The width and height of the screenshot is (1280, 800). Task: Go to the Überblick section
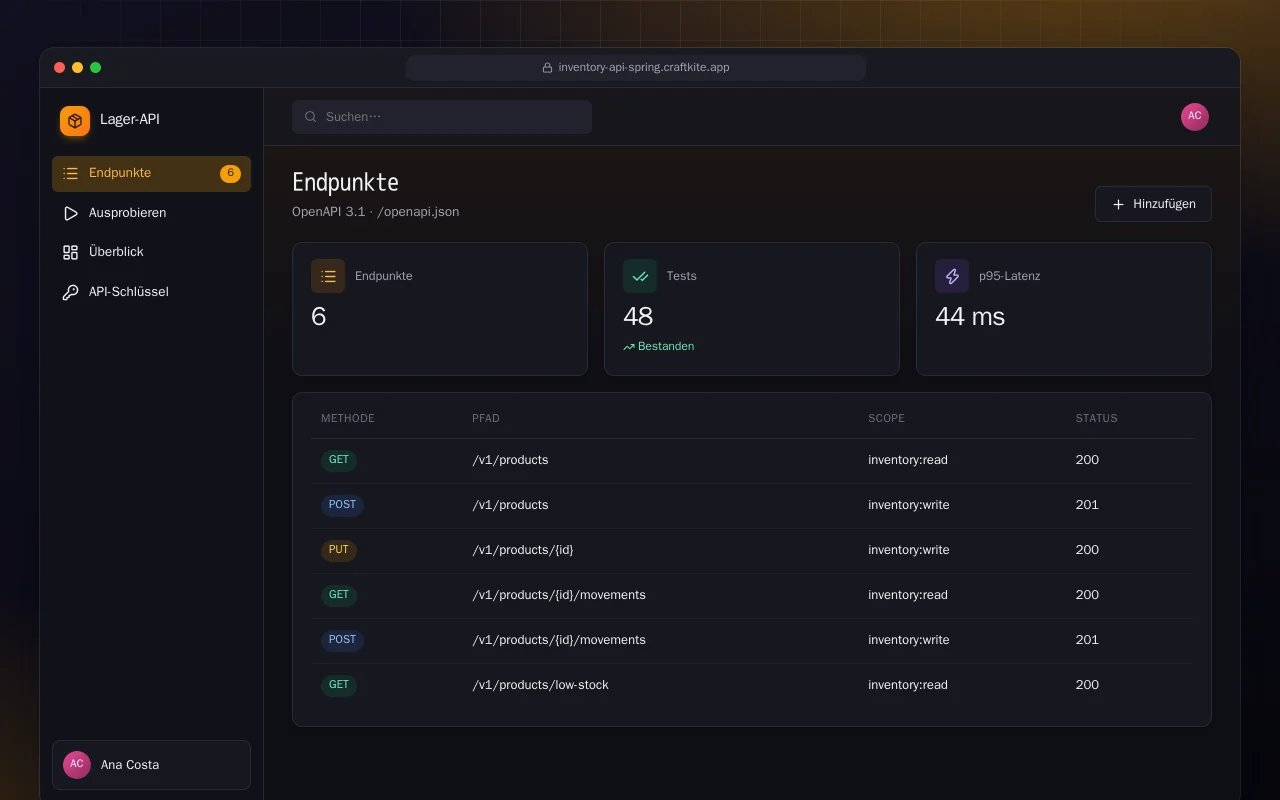tap(151, 252)
